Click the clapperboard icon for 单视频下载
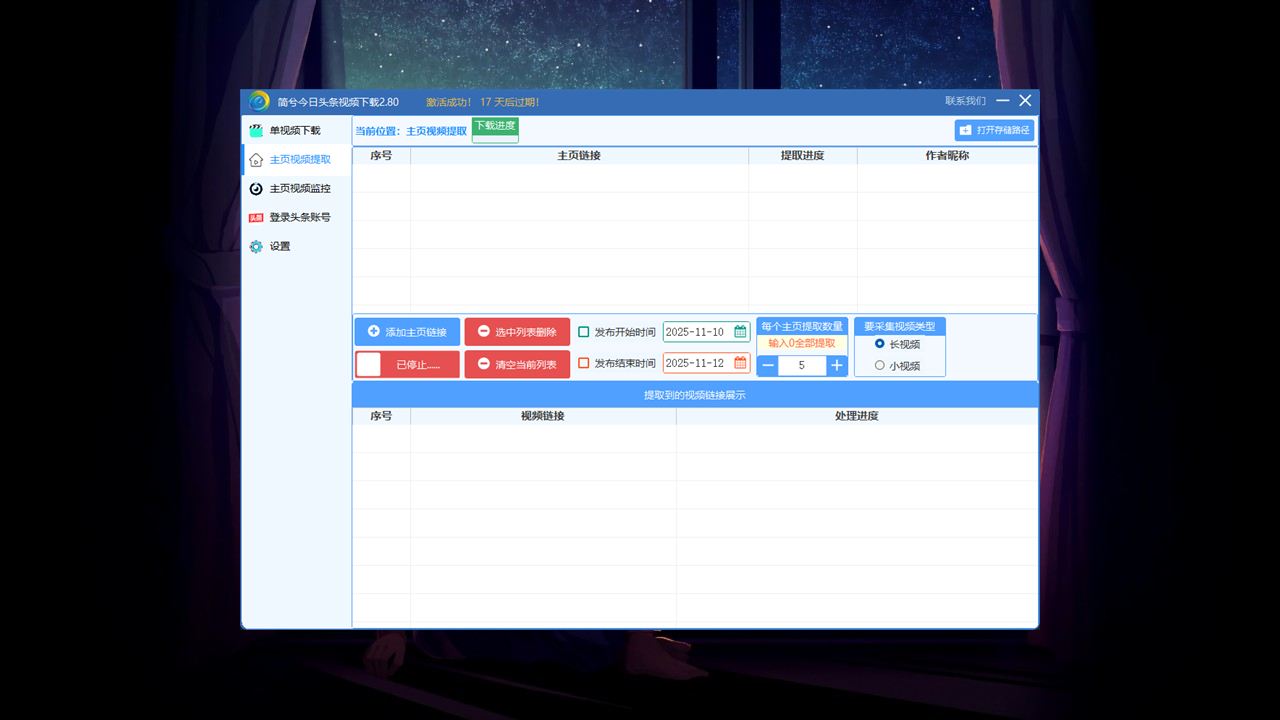The image size is (1280, 720). pos(256,131)
